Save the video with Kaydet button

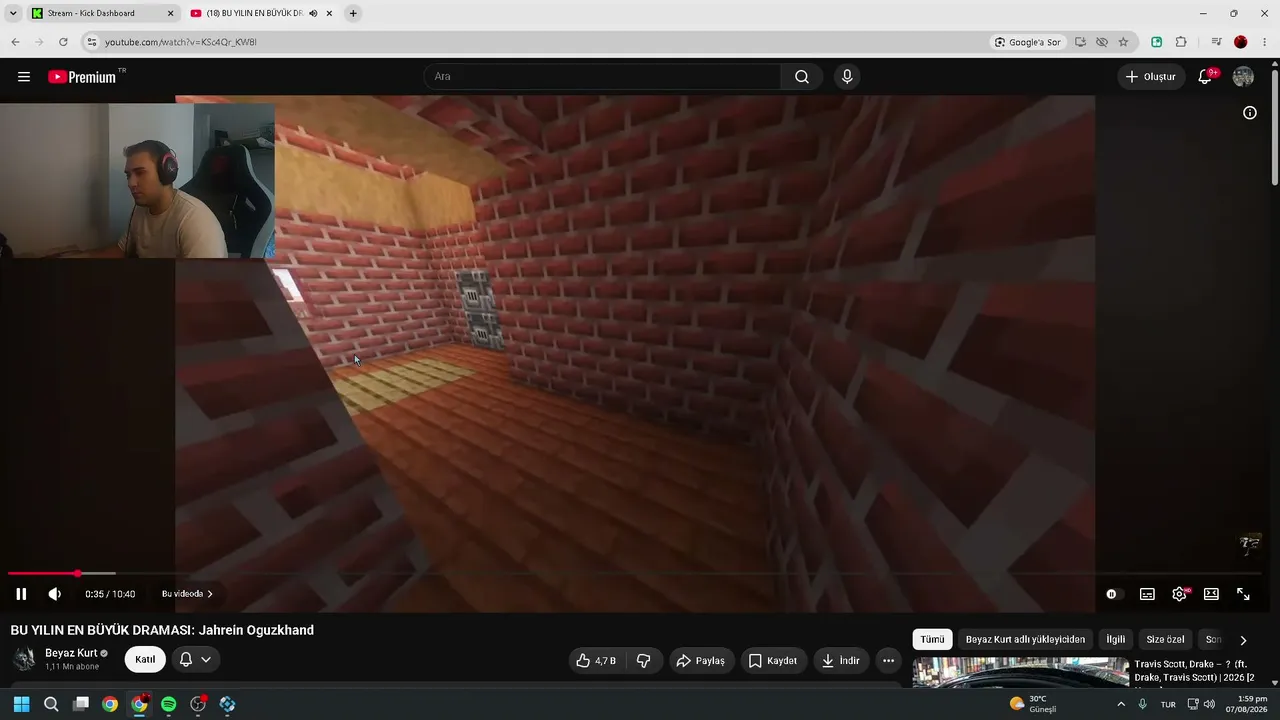point(773,661)
